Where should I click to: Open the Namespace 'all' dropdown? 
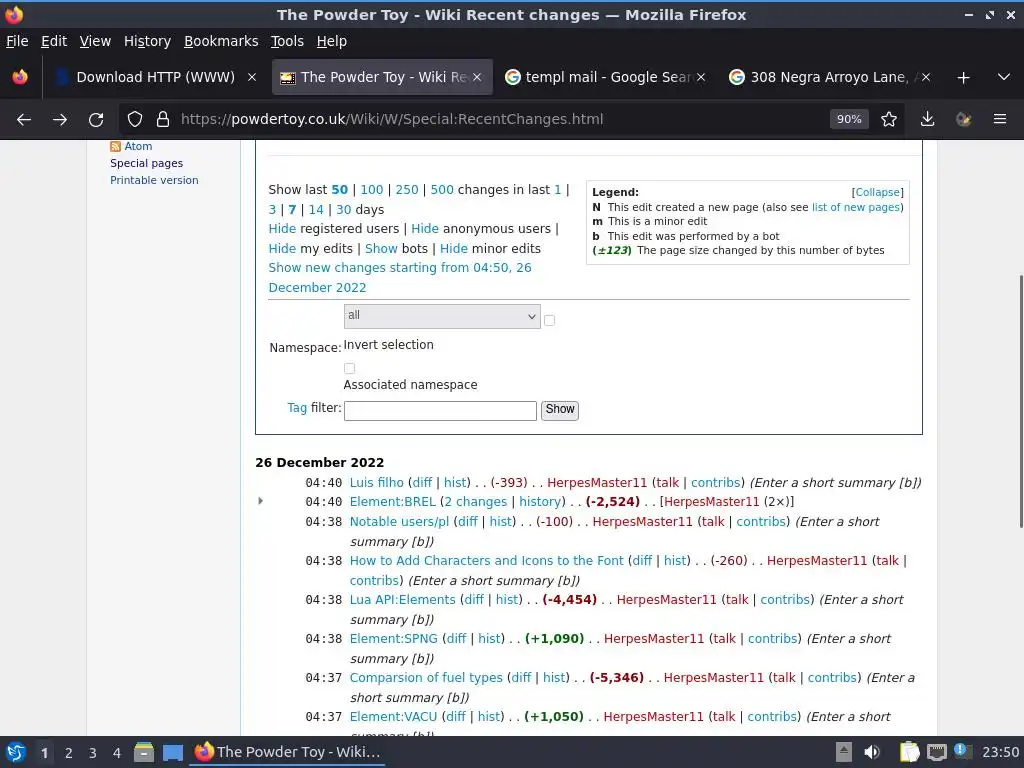point(442,316)
